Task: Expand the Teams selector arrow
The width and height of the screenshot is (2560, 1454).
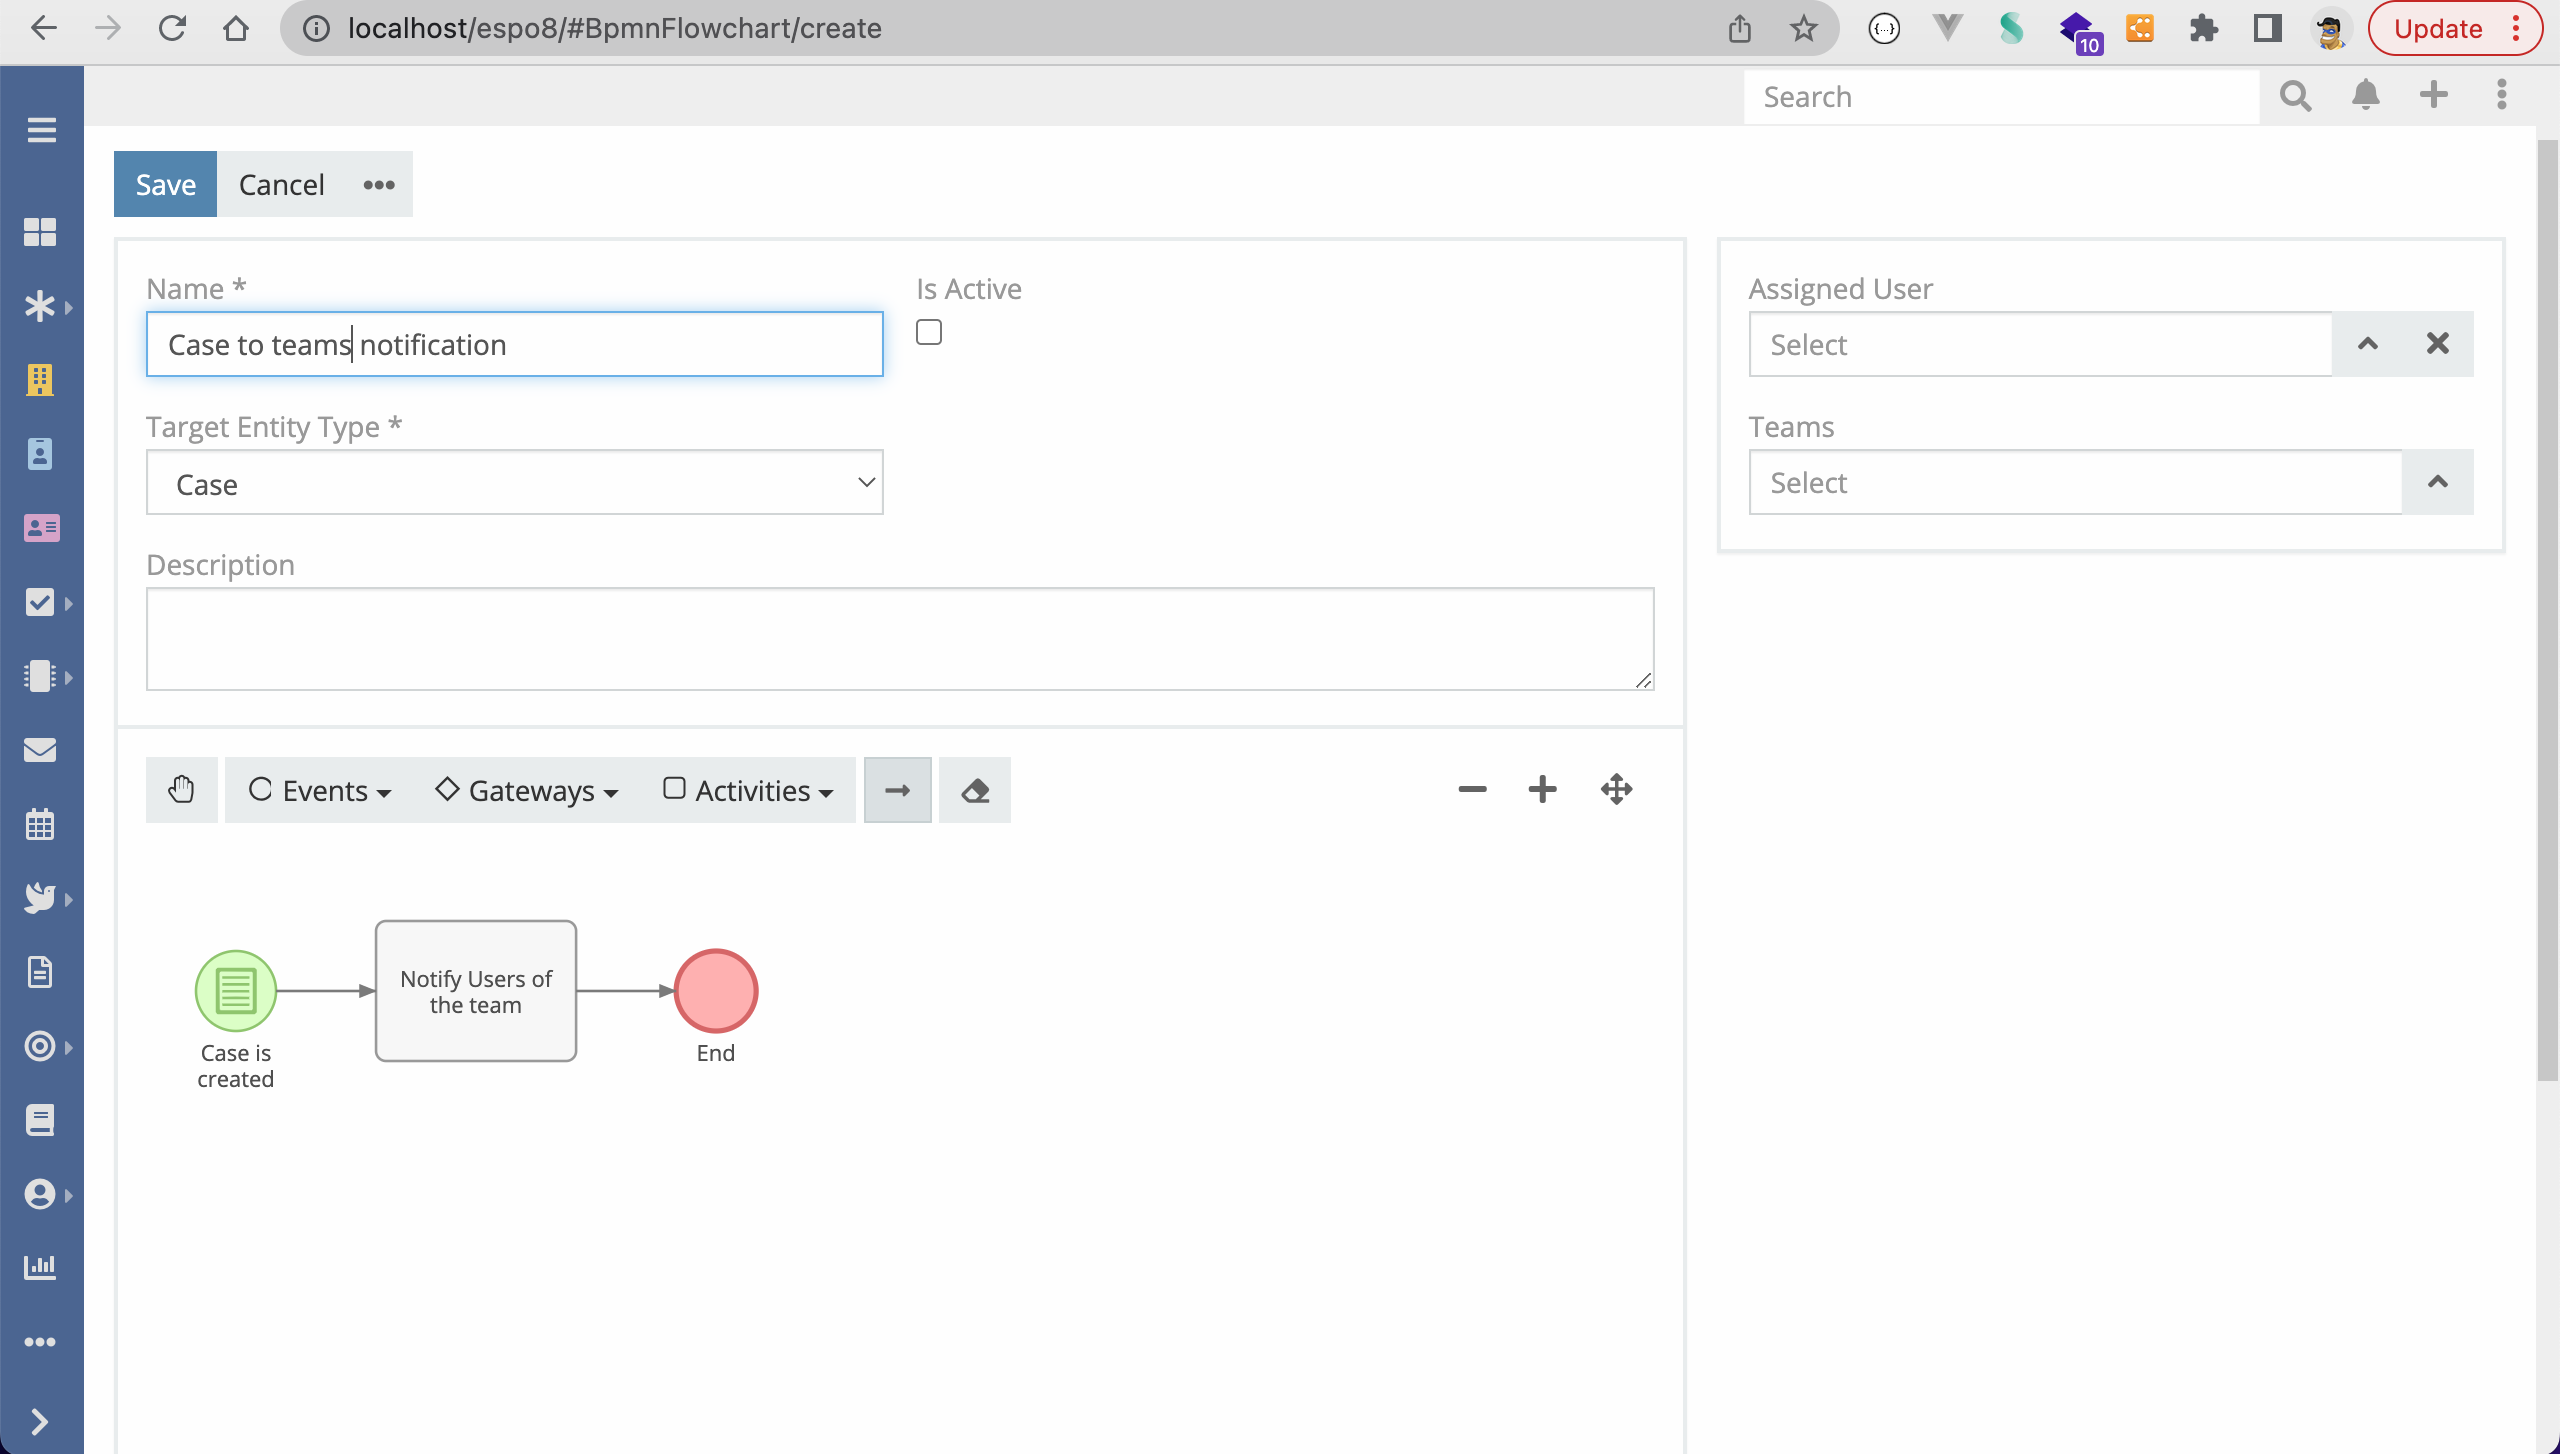Action: tap(2438, 482)
